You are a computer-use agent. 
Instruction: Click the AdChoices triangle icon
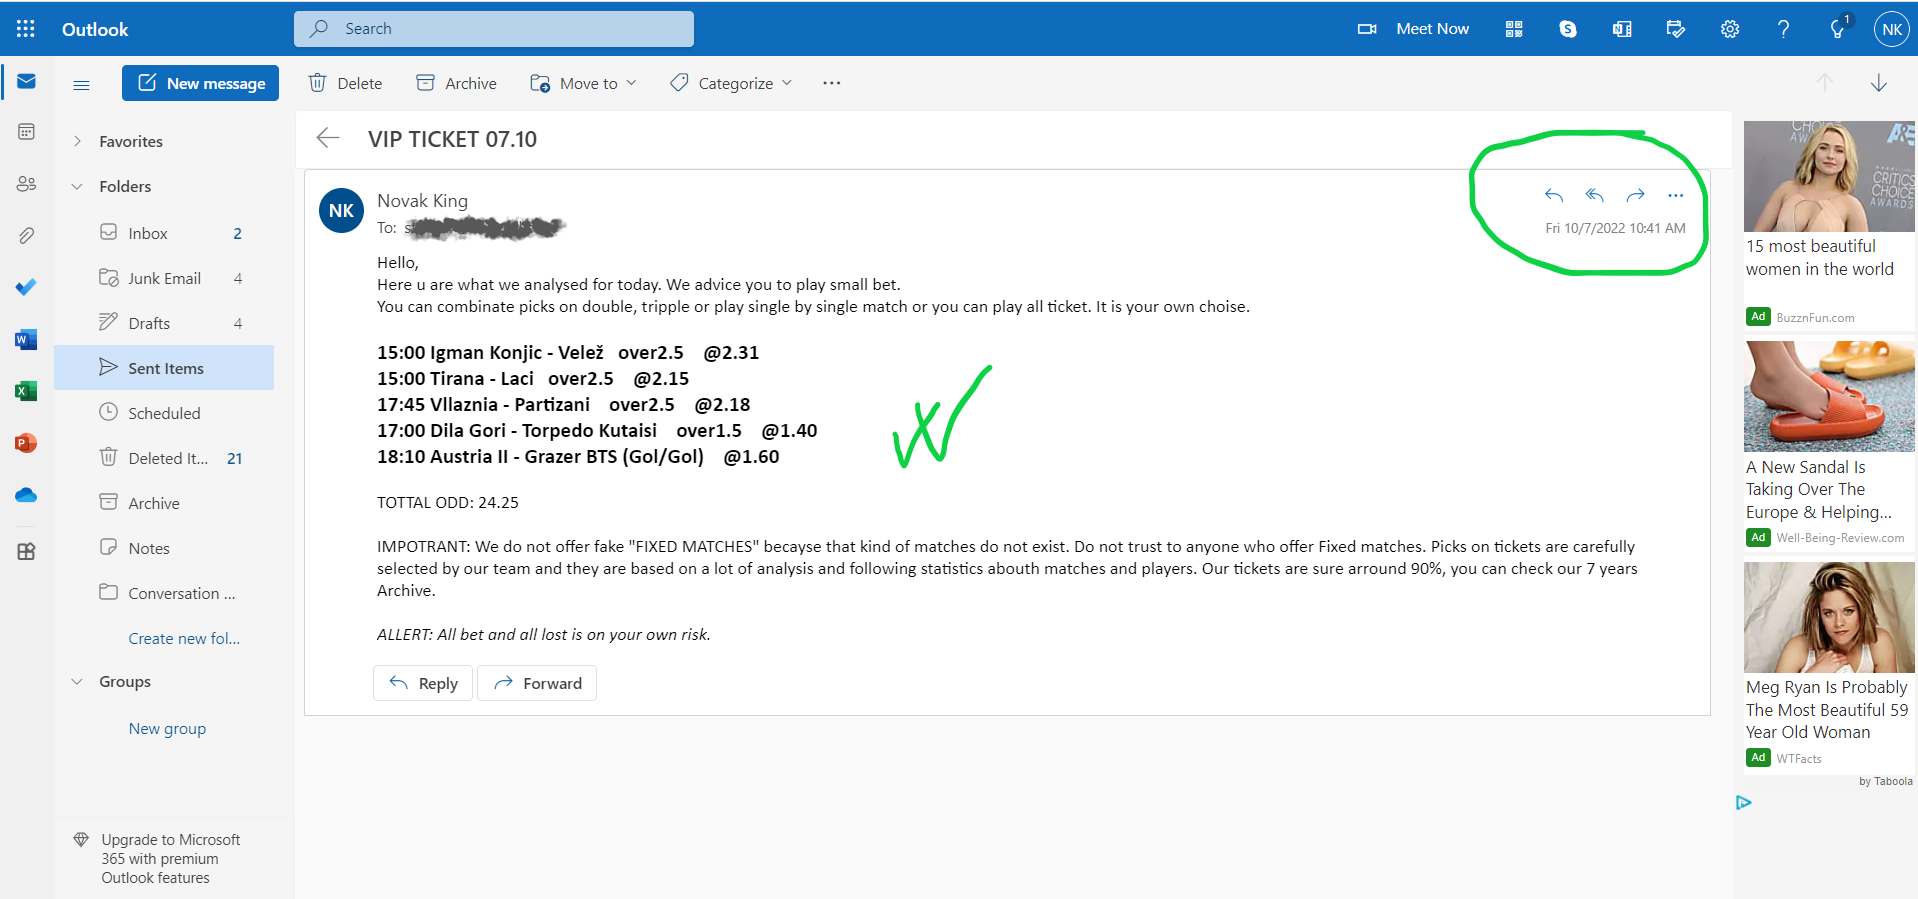pyautogui.click(x=1744, y=802)
